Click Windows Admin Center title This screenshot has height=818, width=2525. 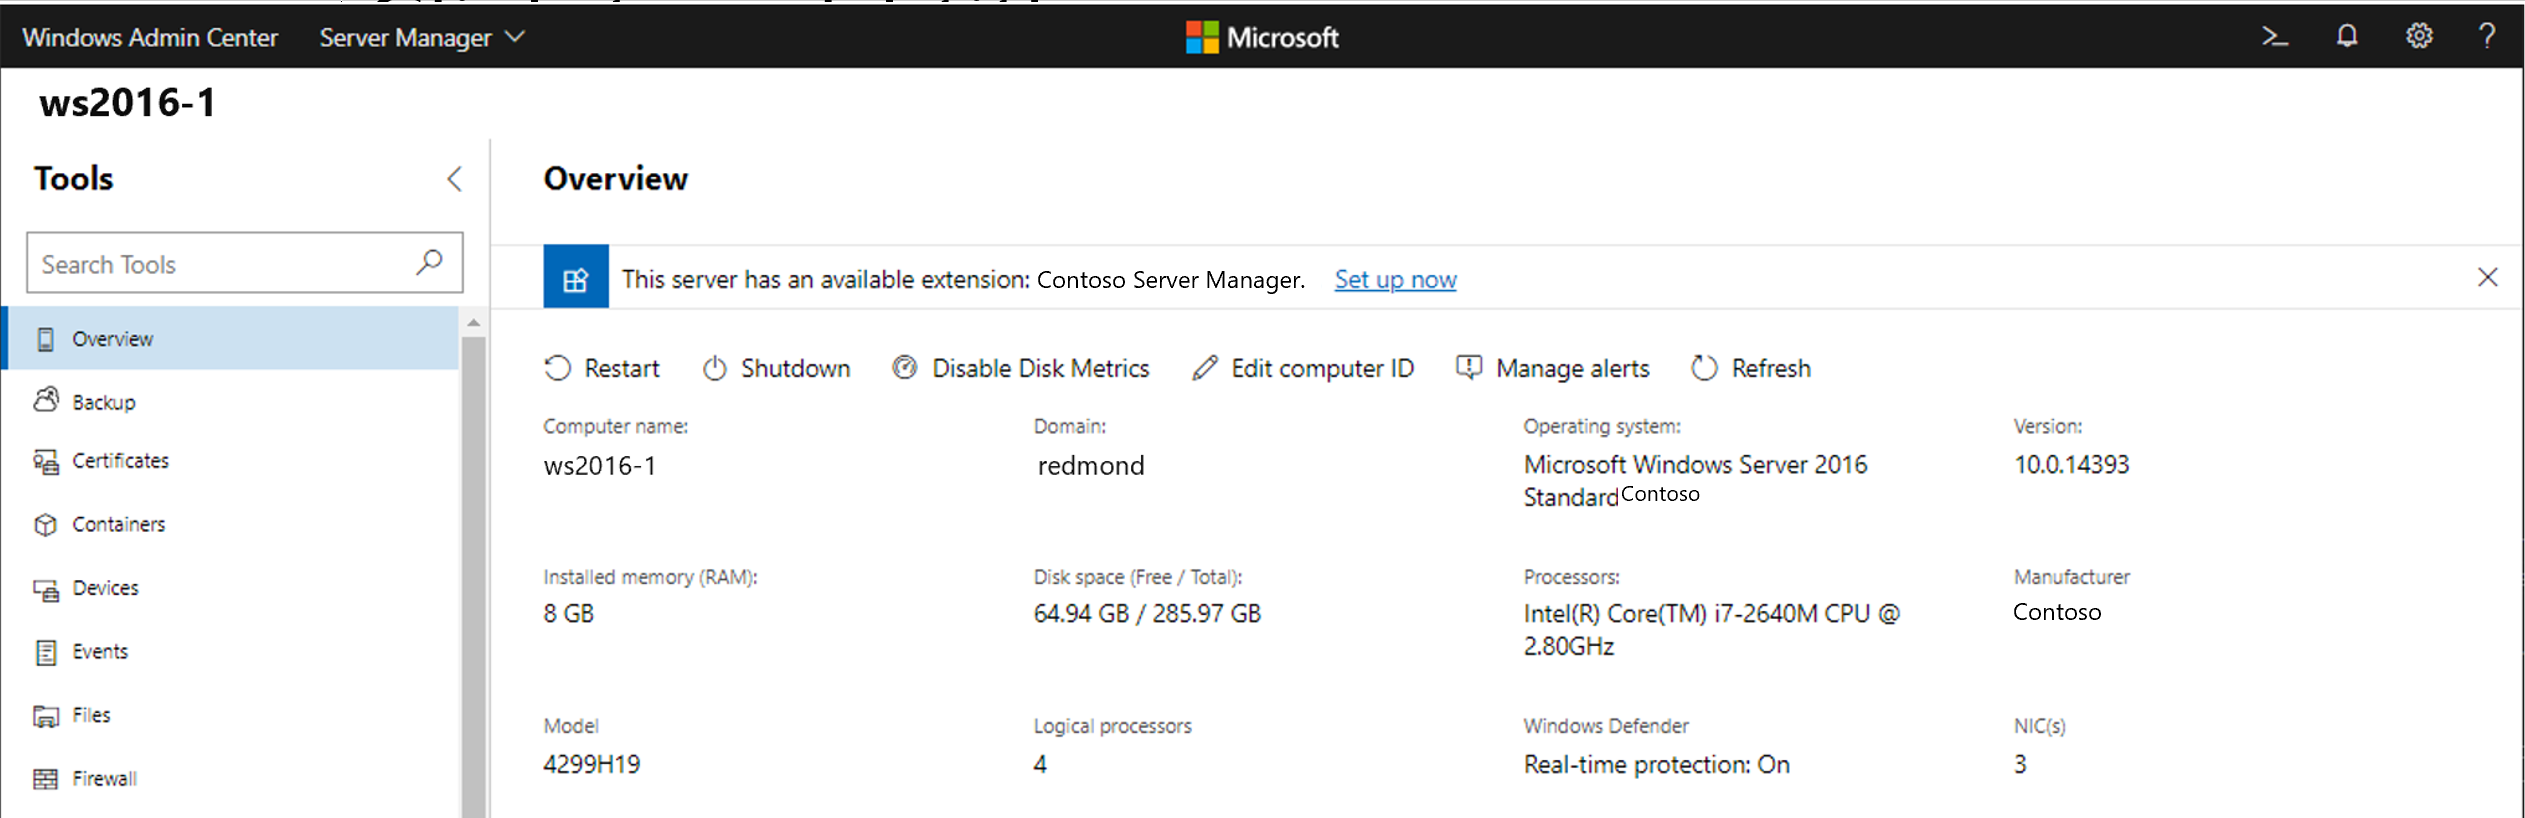click(x=150, y=38)
